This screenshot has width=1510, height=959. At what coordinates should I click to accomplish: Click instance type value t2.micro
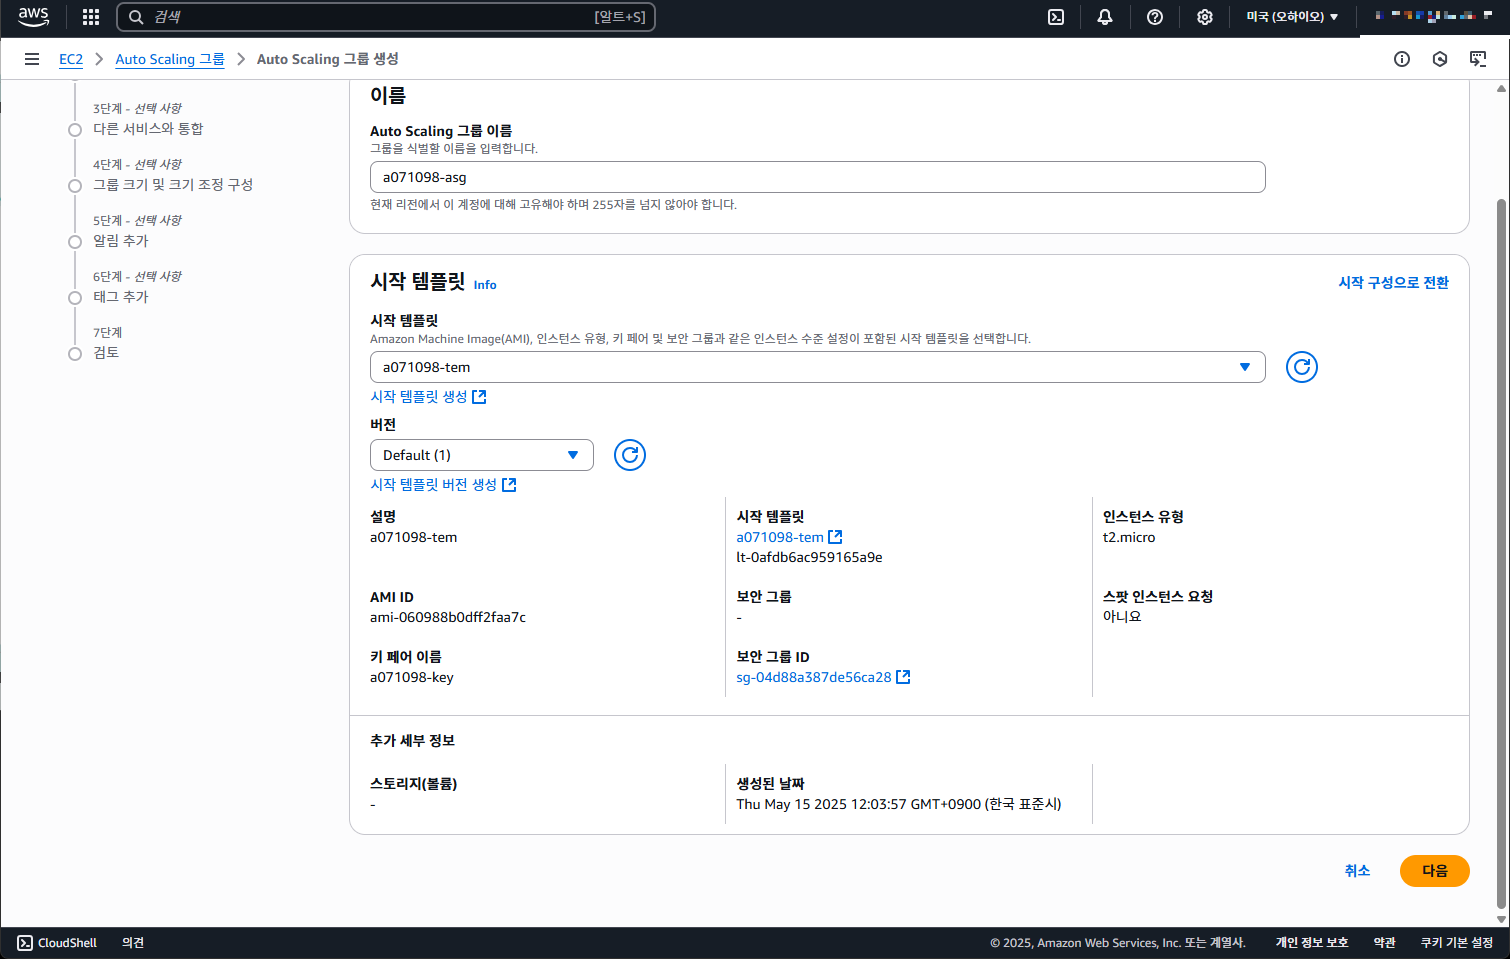1129,537
